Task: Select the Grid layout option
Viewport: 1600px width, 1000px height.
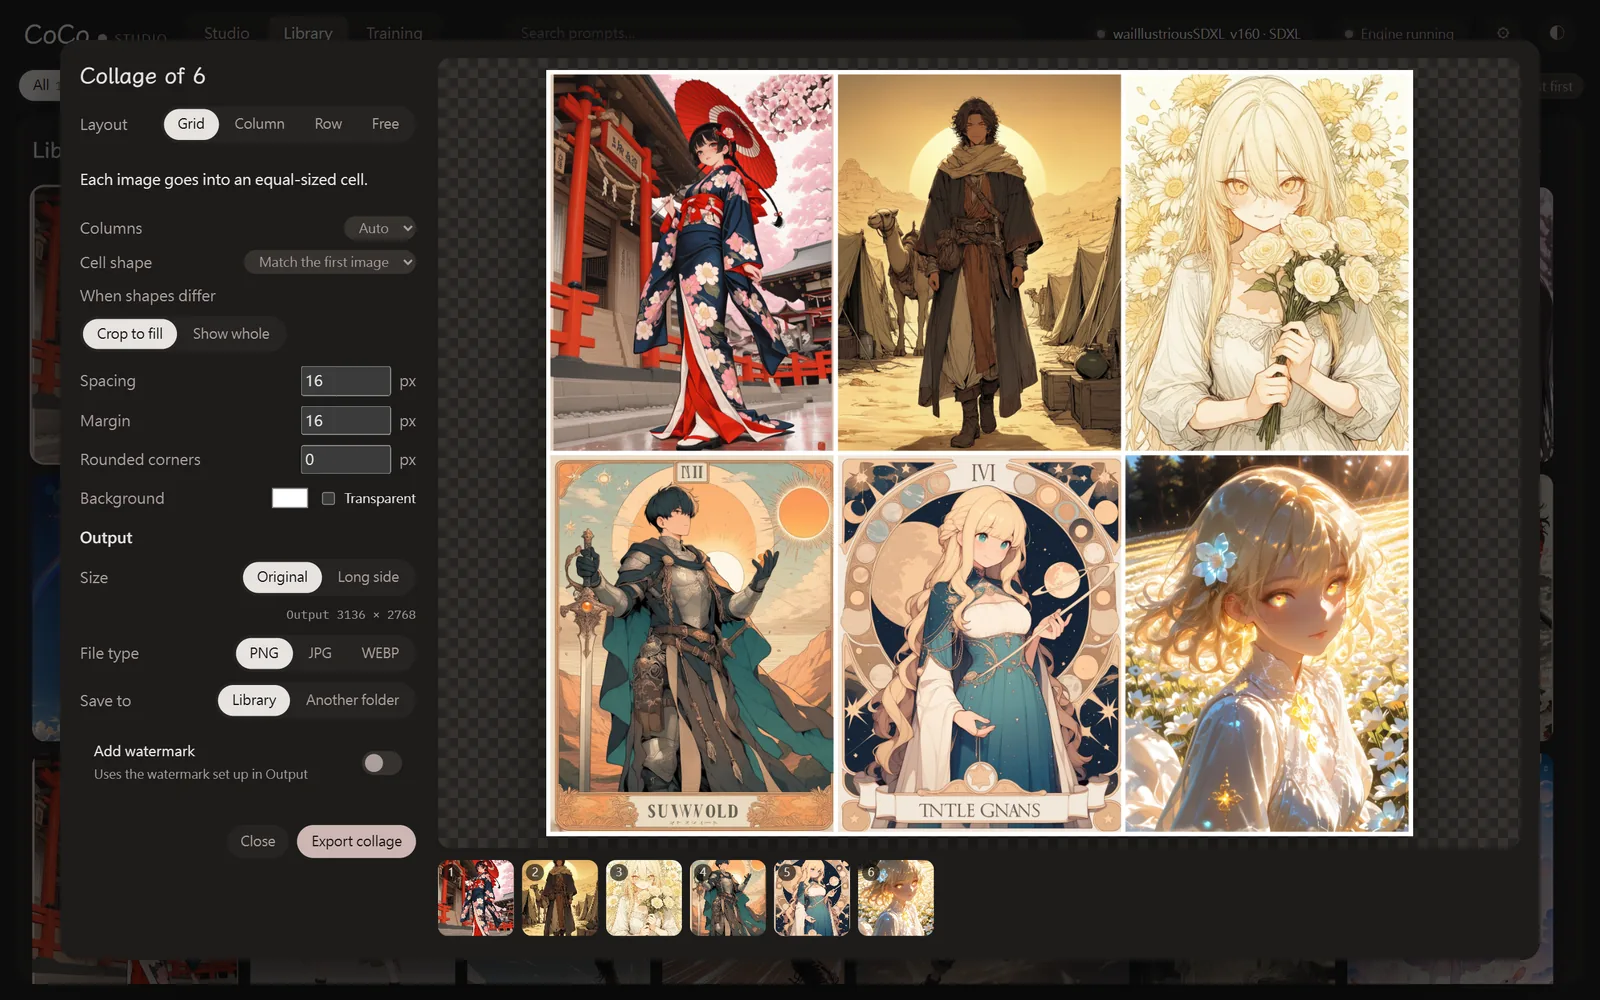Action: pyautogui.click(x=191, y=124)
